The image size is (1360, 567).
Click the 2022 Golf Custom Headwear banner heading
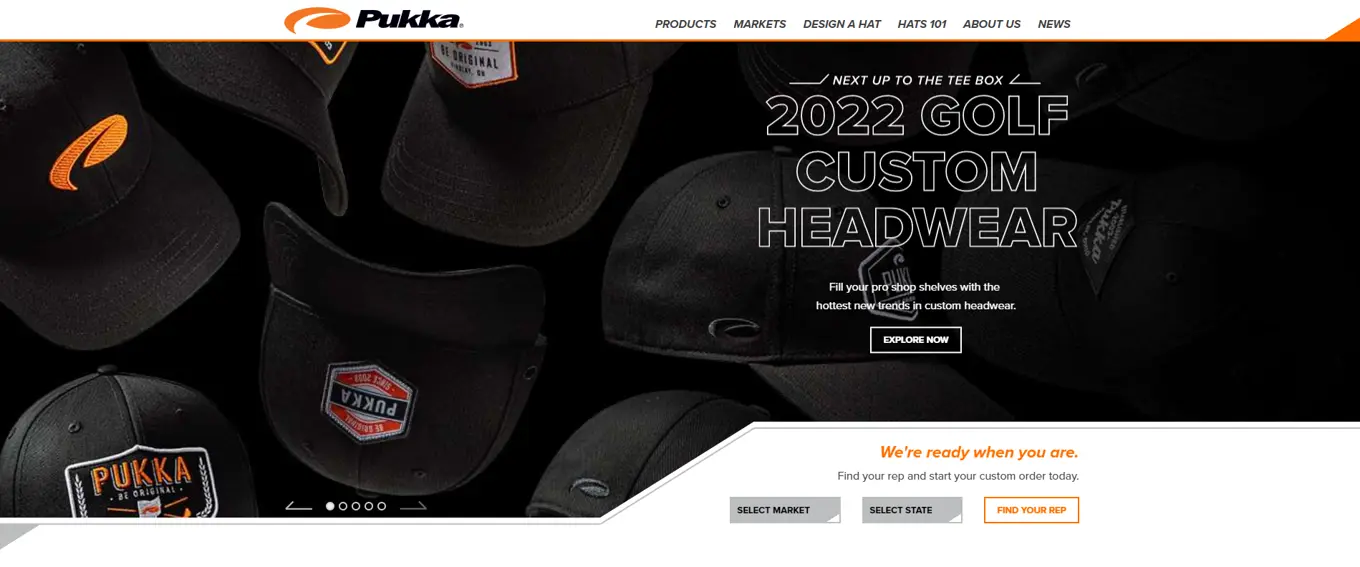[917, 171]
